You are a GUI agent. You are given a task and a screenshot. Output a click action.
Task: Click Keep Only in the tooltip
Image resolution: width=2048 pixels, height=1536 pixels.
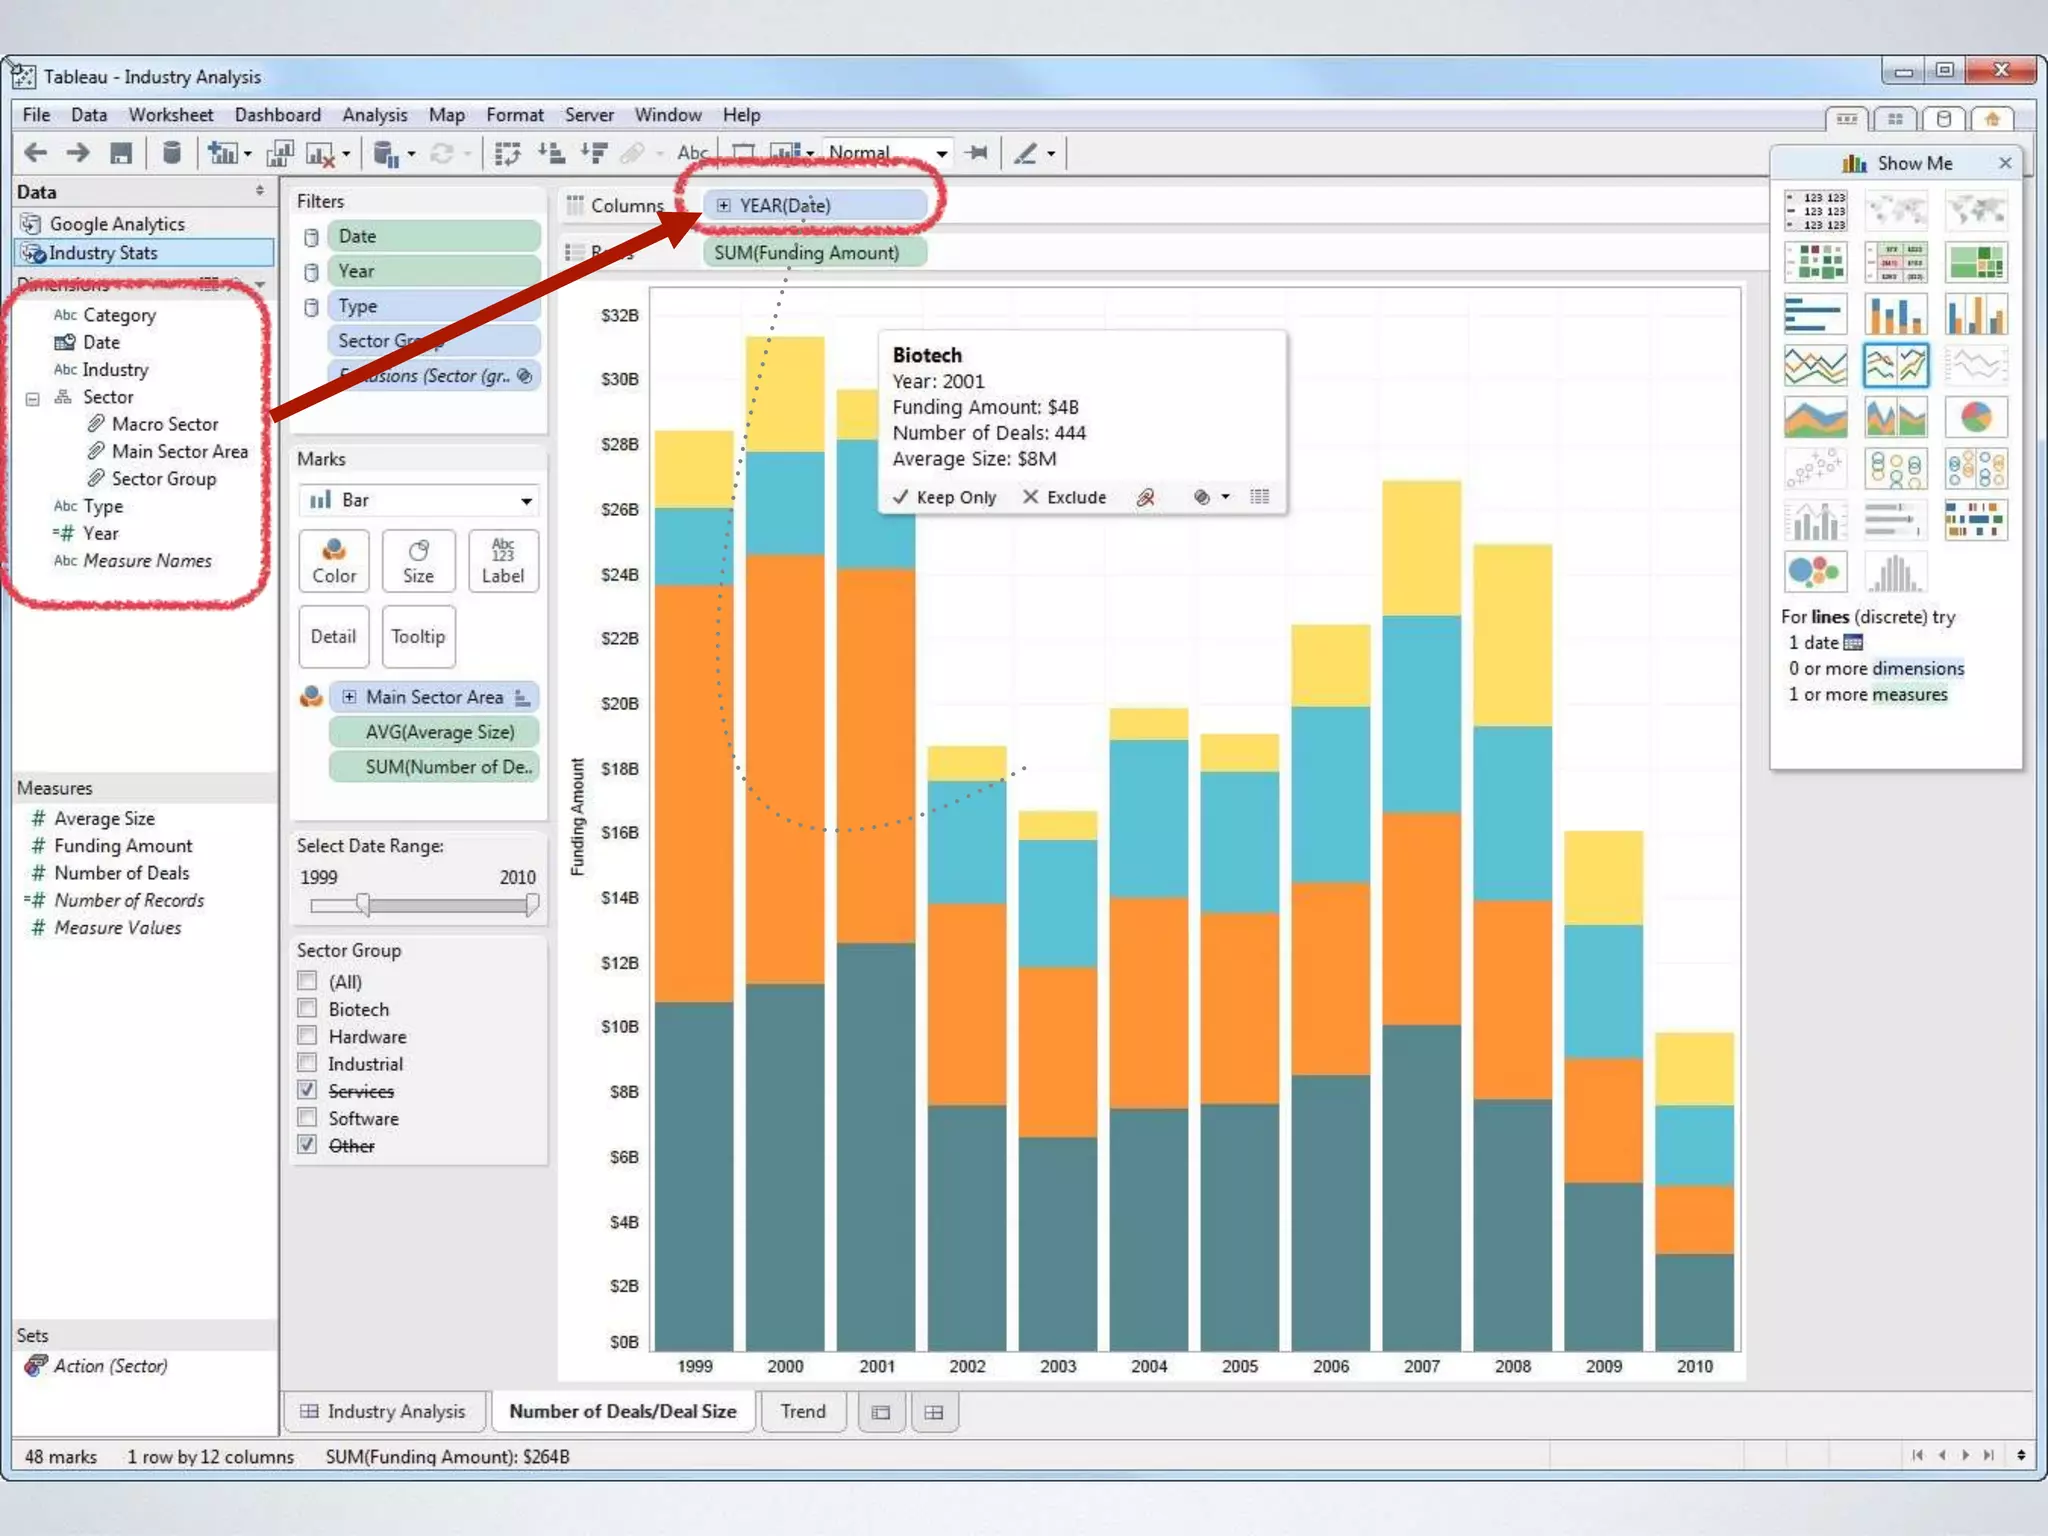[945, 497]
